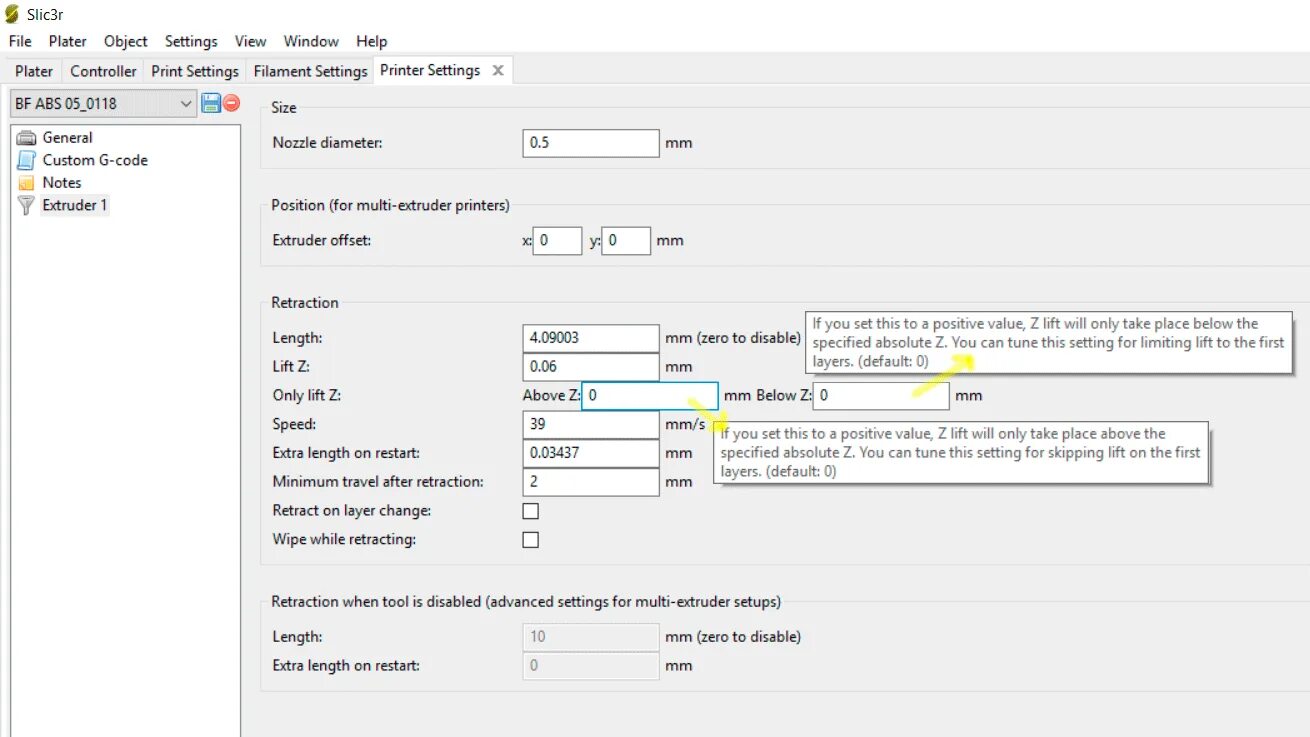Close the Printer Settings tab
This screenshot has width=1310, height=737.
point(498,70)
